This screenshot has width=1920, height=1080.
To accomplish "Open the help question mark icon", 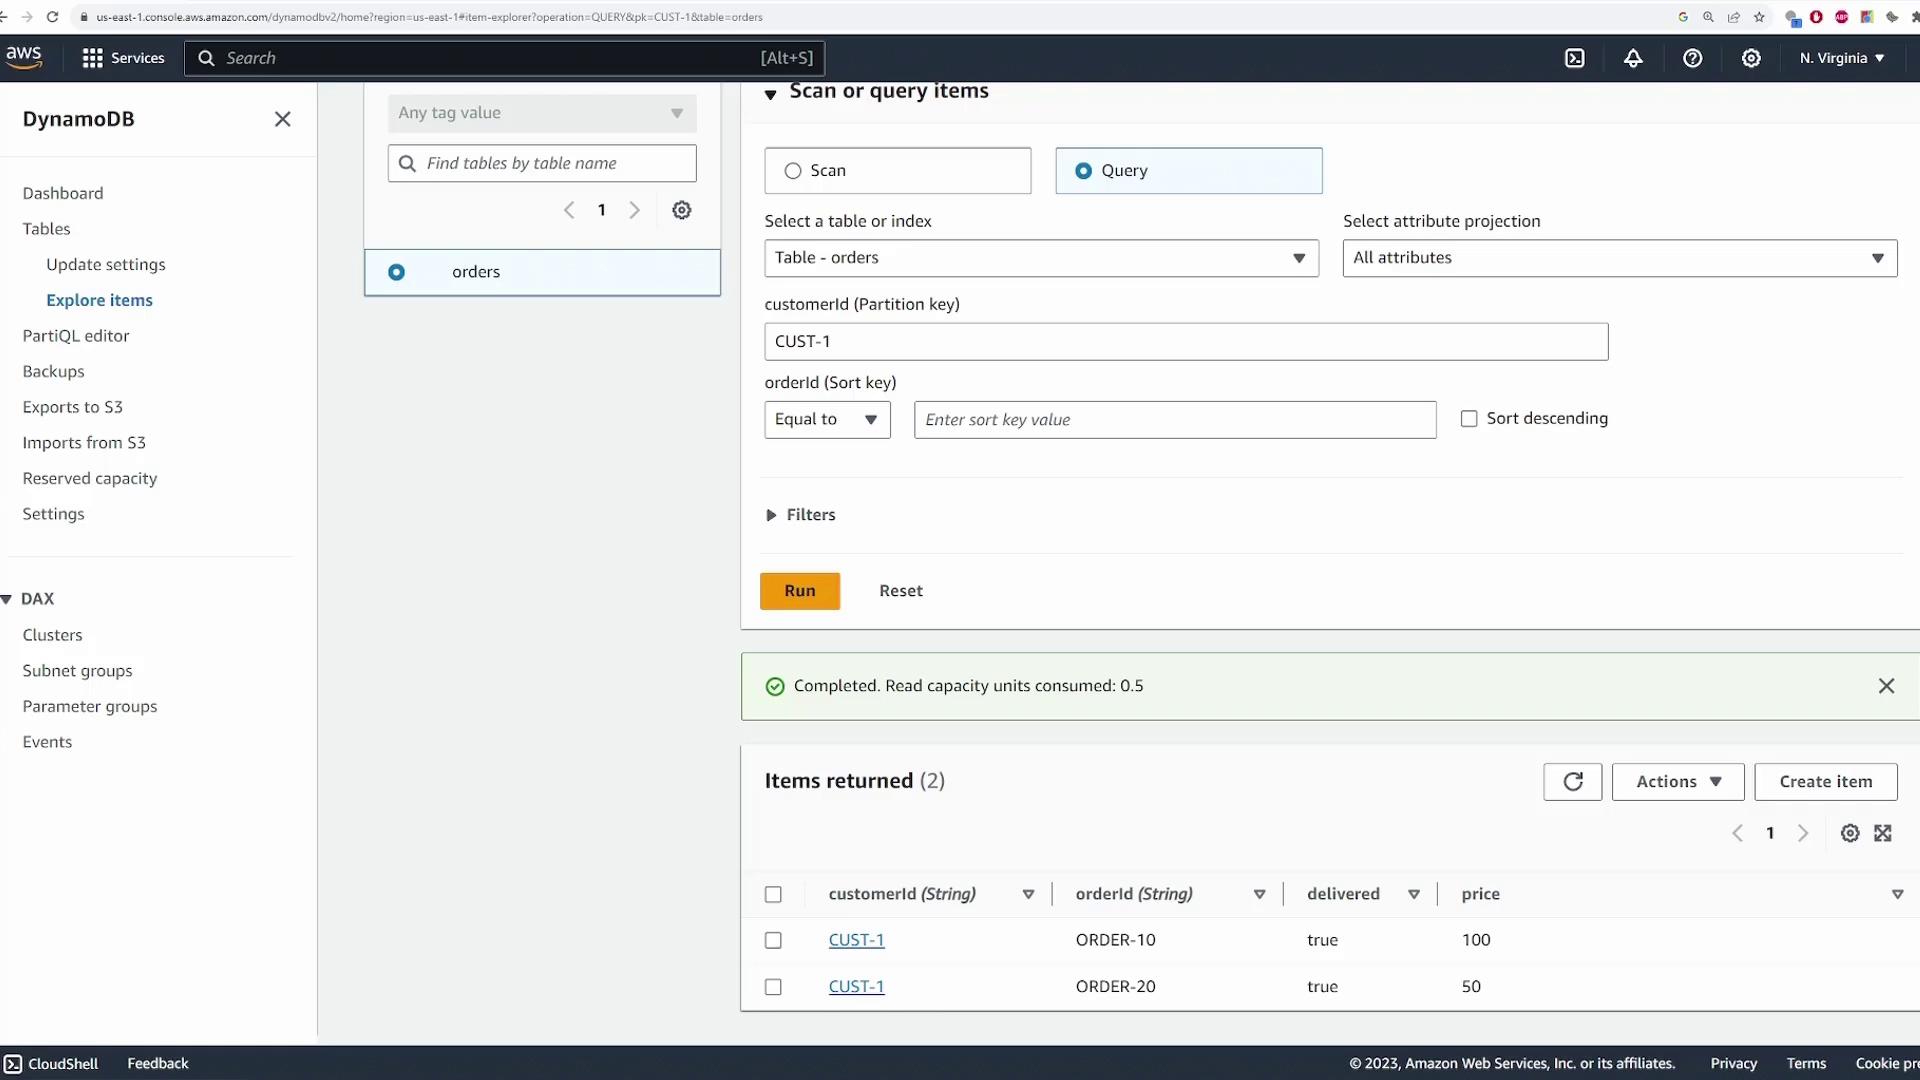I will tap(1692, 58).
